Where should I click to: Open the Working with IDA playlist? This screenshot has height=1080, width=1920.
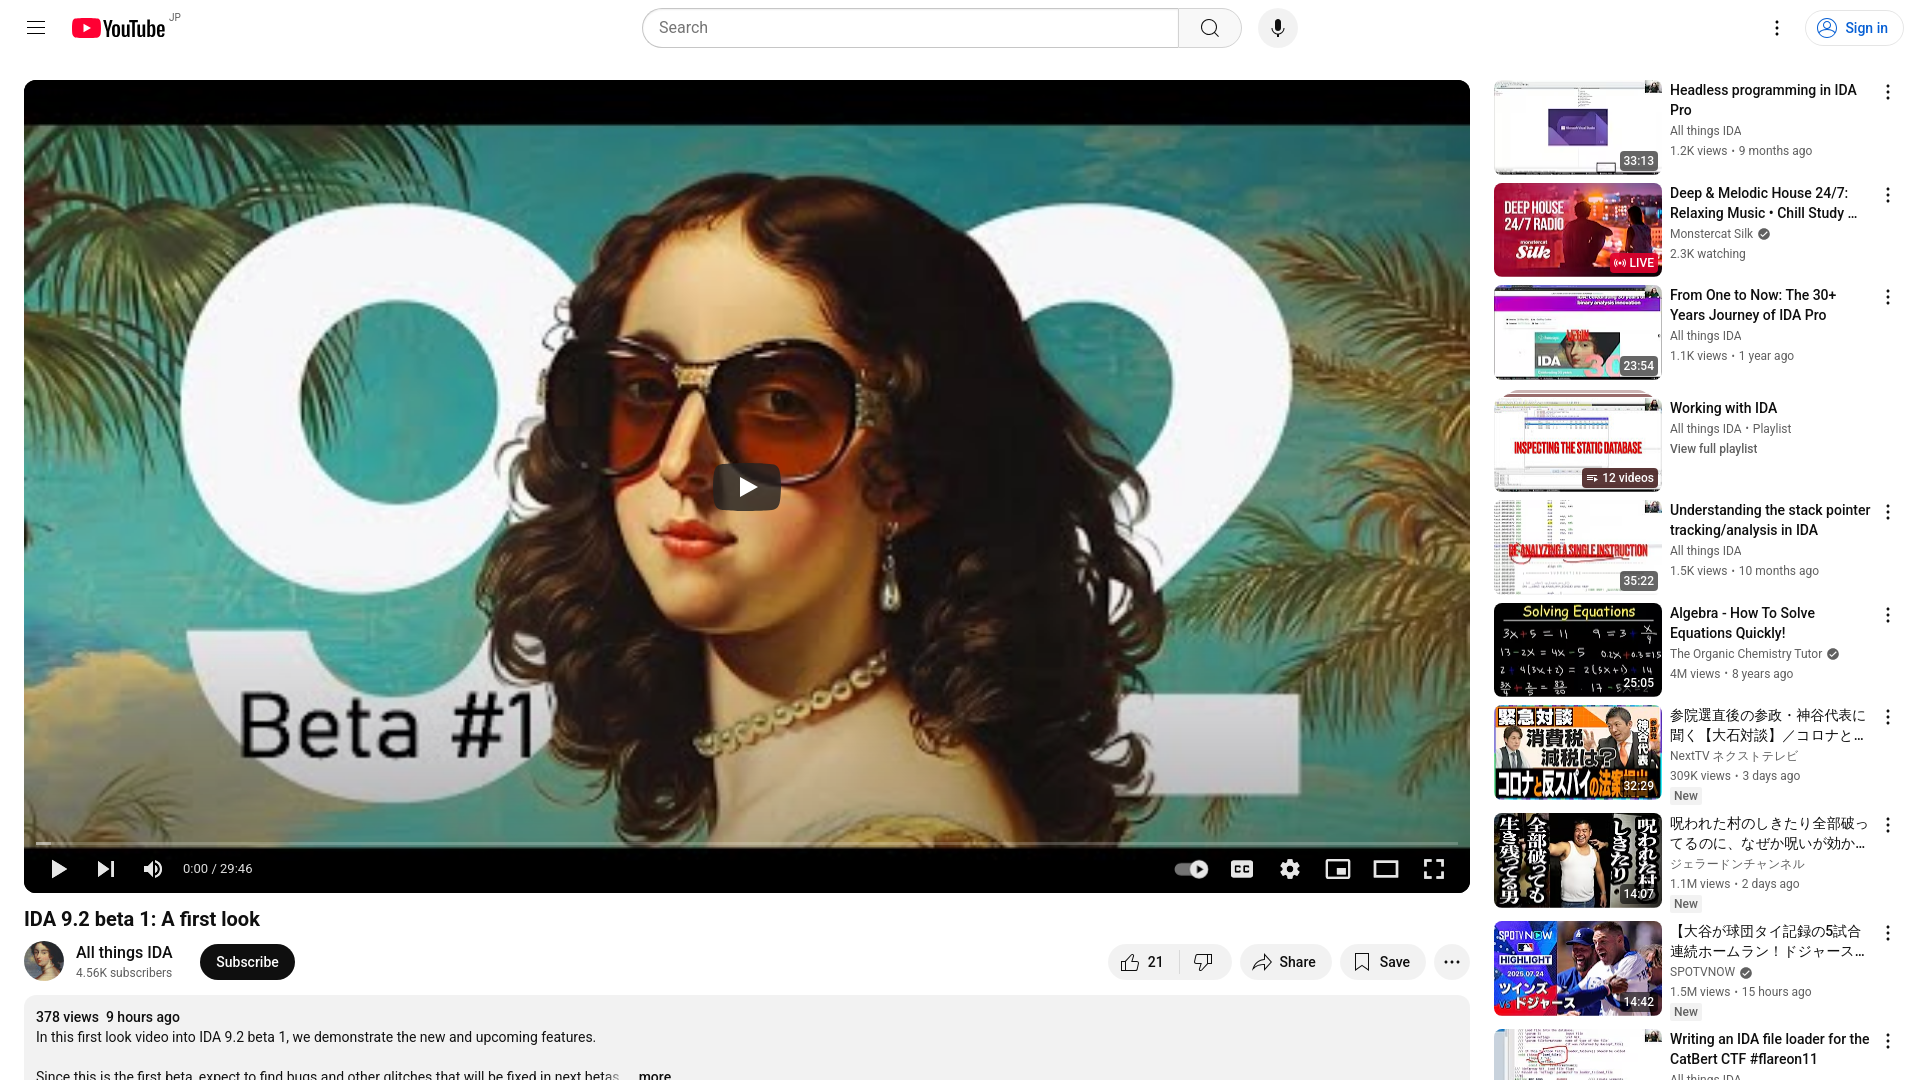(1723, 408)
